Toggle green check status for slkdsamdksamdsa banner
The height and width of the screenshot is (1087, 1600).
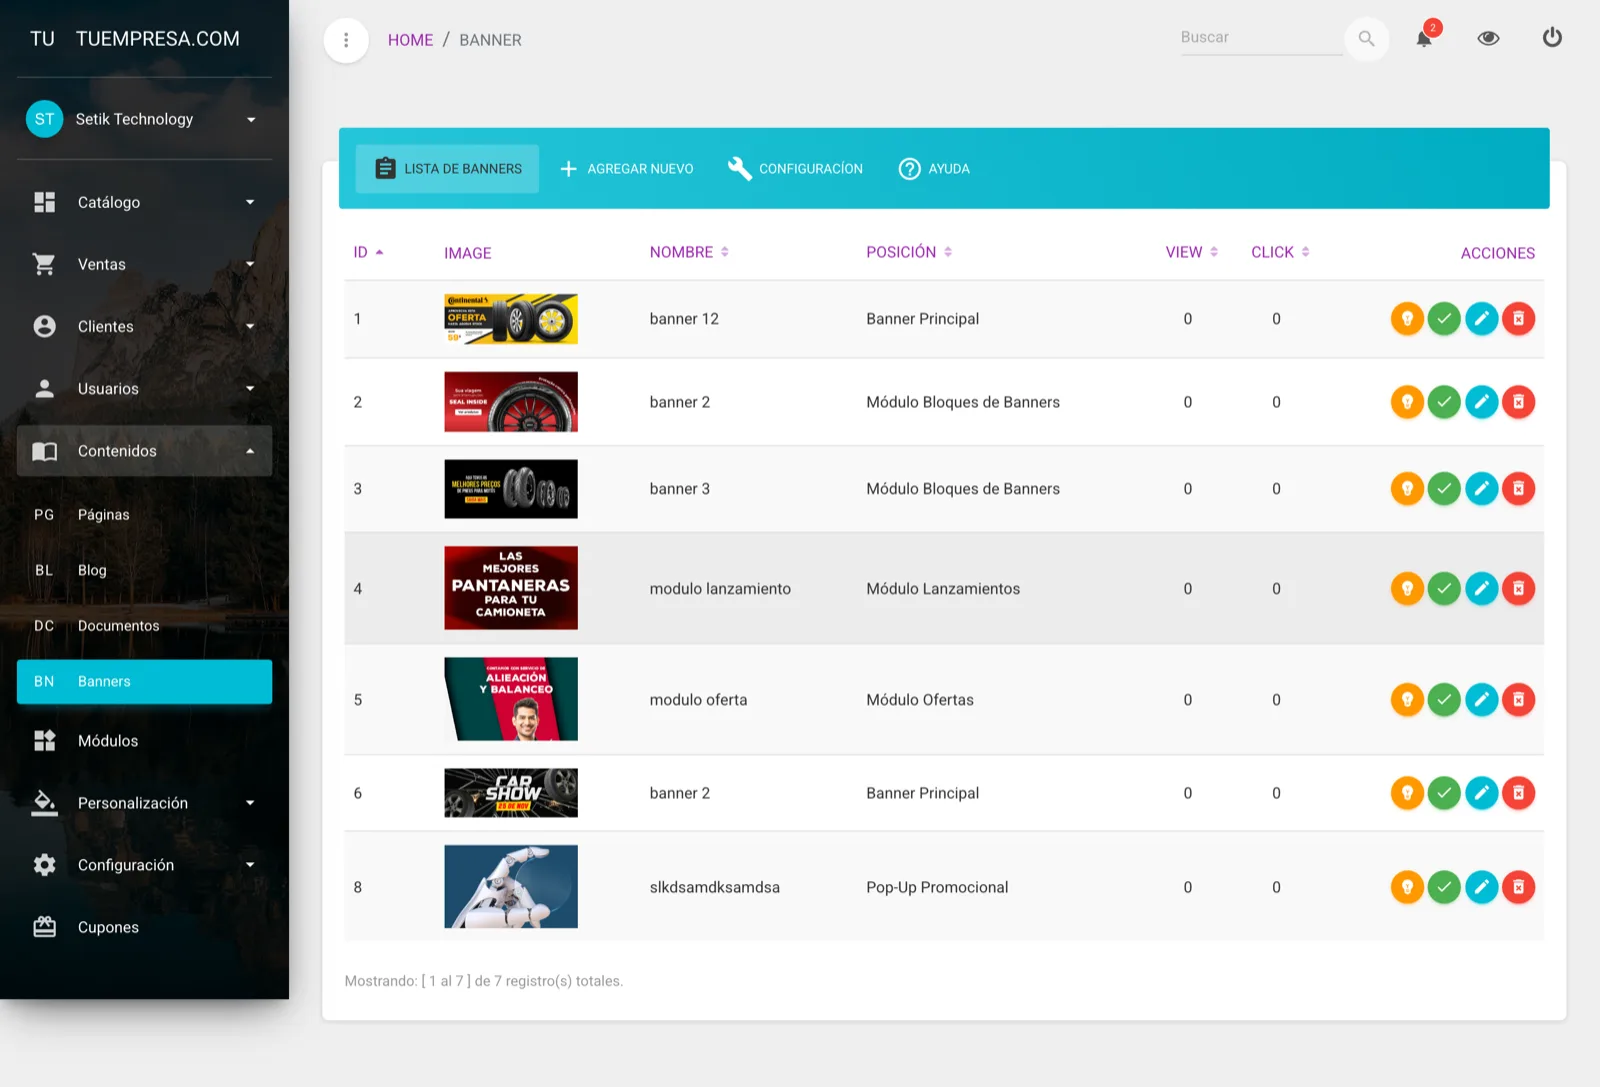coord(1444,887)
